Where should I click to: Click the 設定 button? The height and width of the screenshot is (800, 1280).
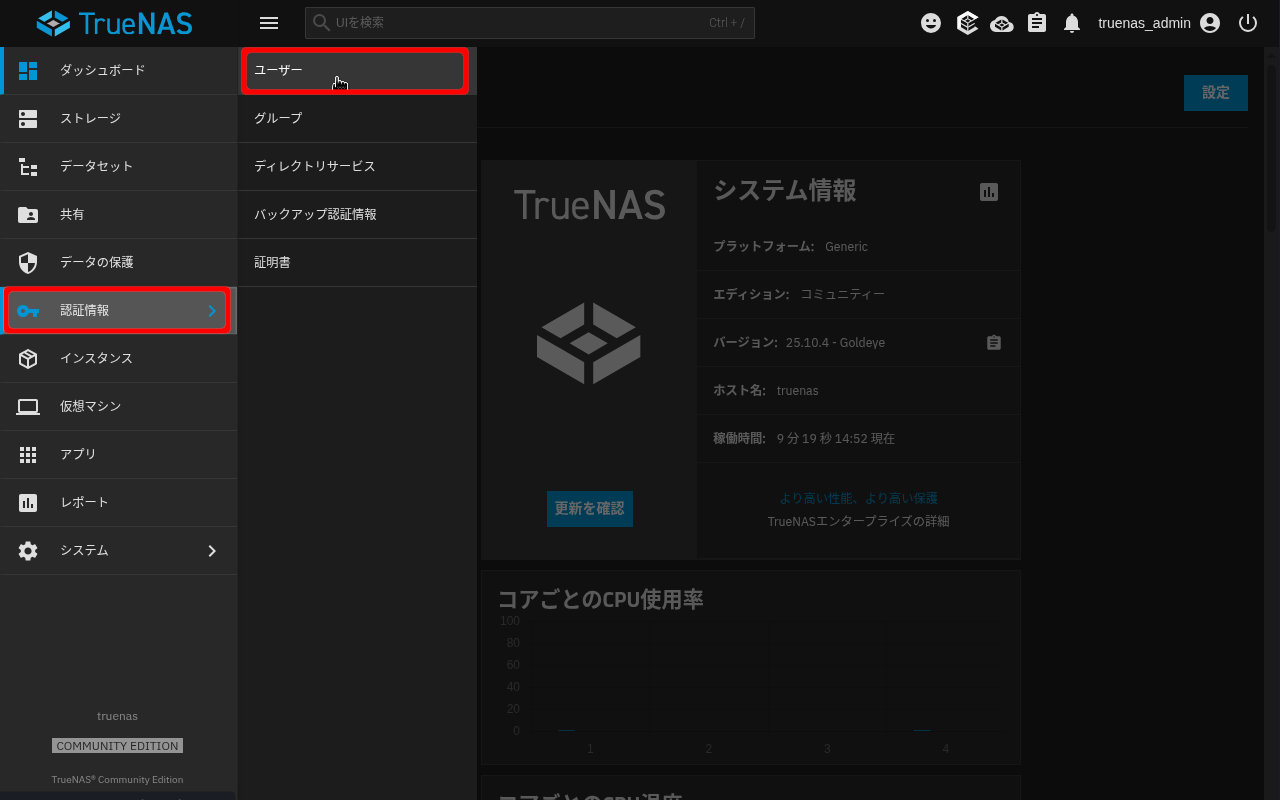(x=1216, y=92)
